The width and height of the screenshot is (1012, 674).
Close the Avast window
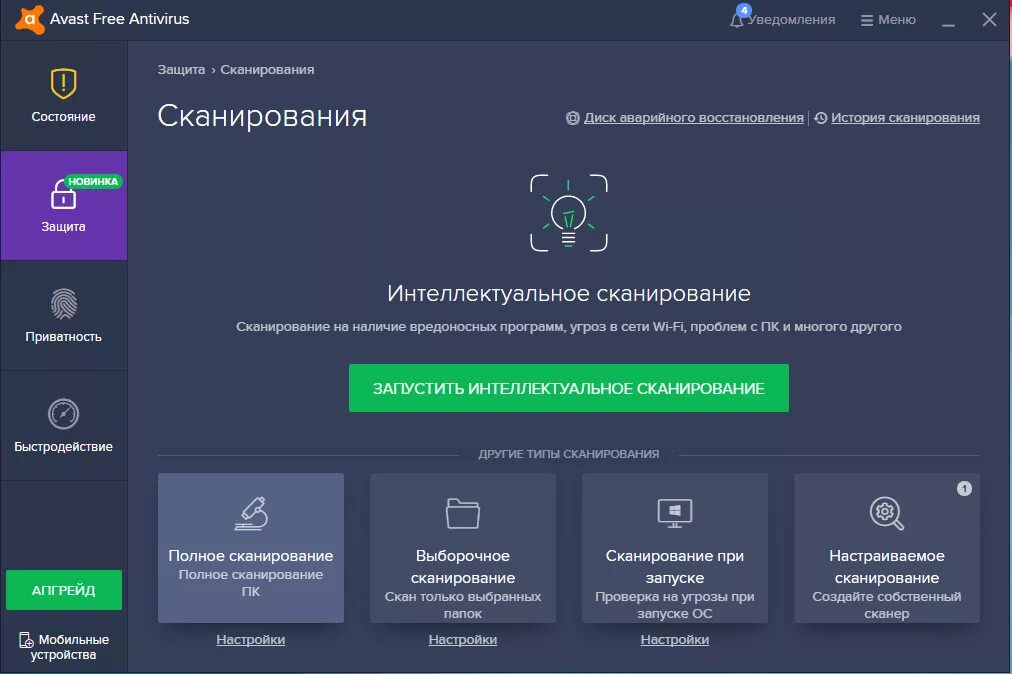click(989, 20)
